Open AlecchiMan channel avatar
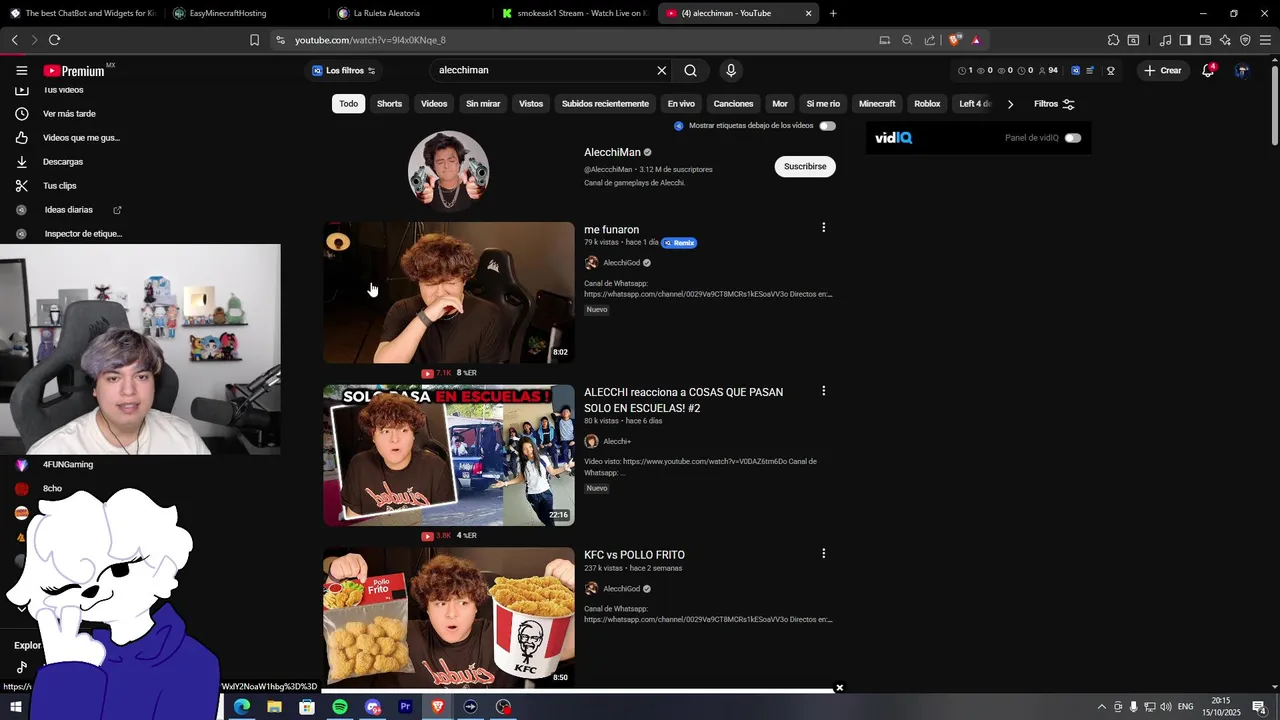1280x720 pixels. [448, 171]
